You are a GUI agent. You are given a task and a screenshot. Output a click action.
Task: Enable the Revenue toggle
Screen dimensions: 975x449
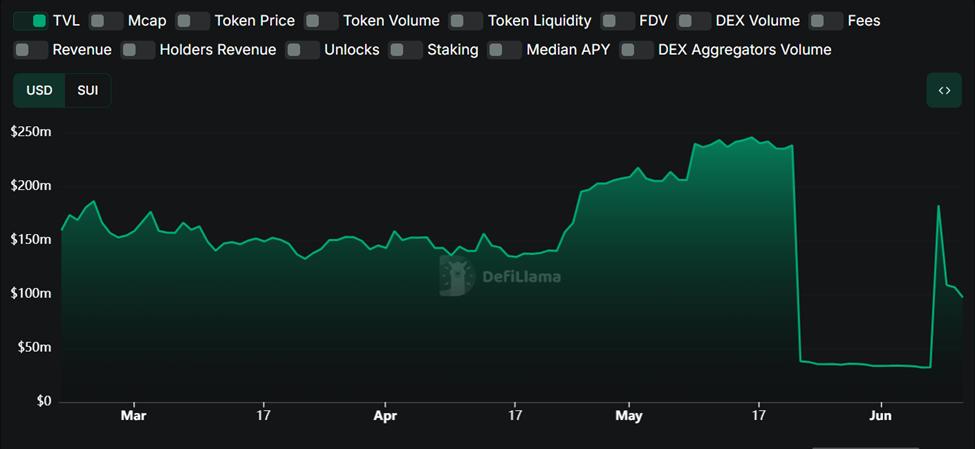tap(30, 49)
